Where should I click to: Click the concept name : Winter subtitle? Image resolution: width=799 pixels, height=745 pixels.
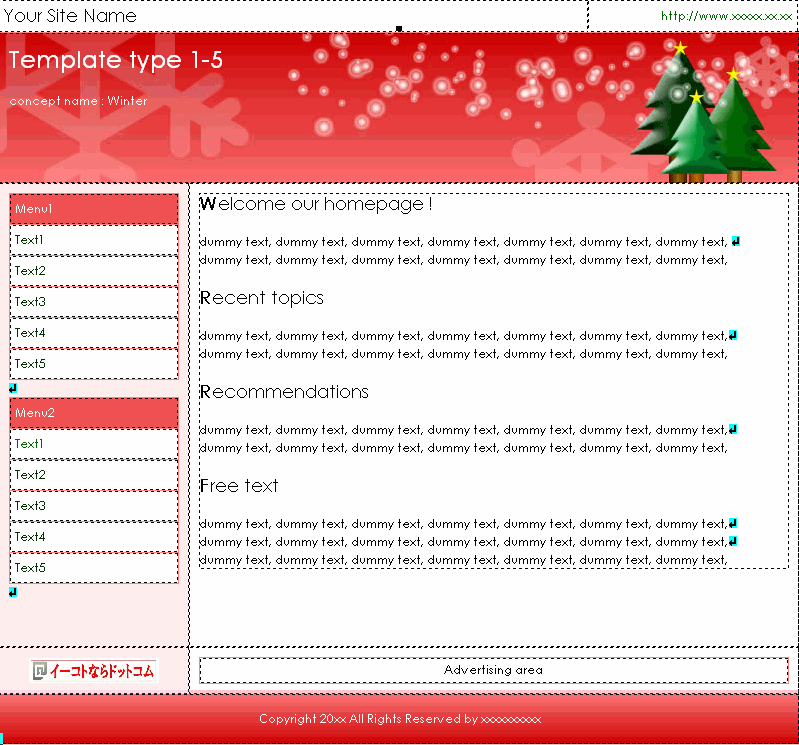pyautogui.click(x=78, y=101)
